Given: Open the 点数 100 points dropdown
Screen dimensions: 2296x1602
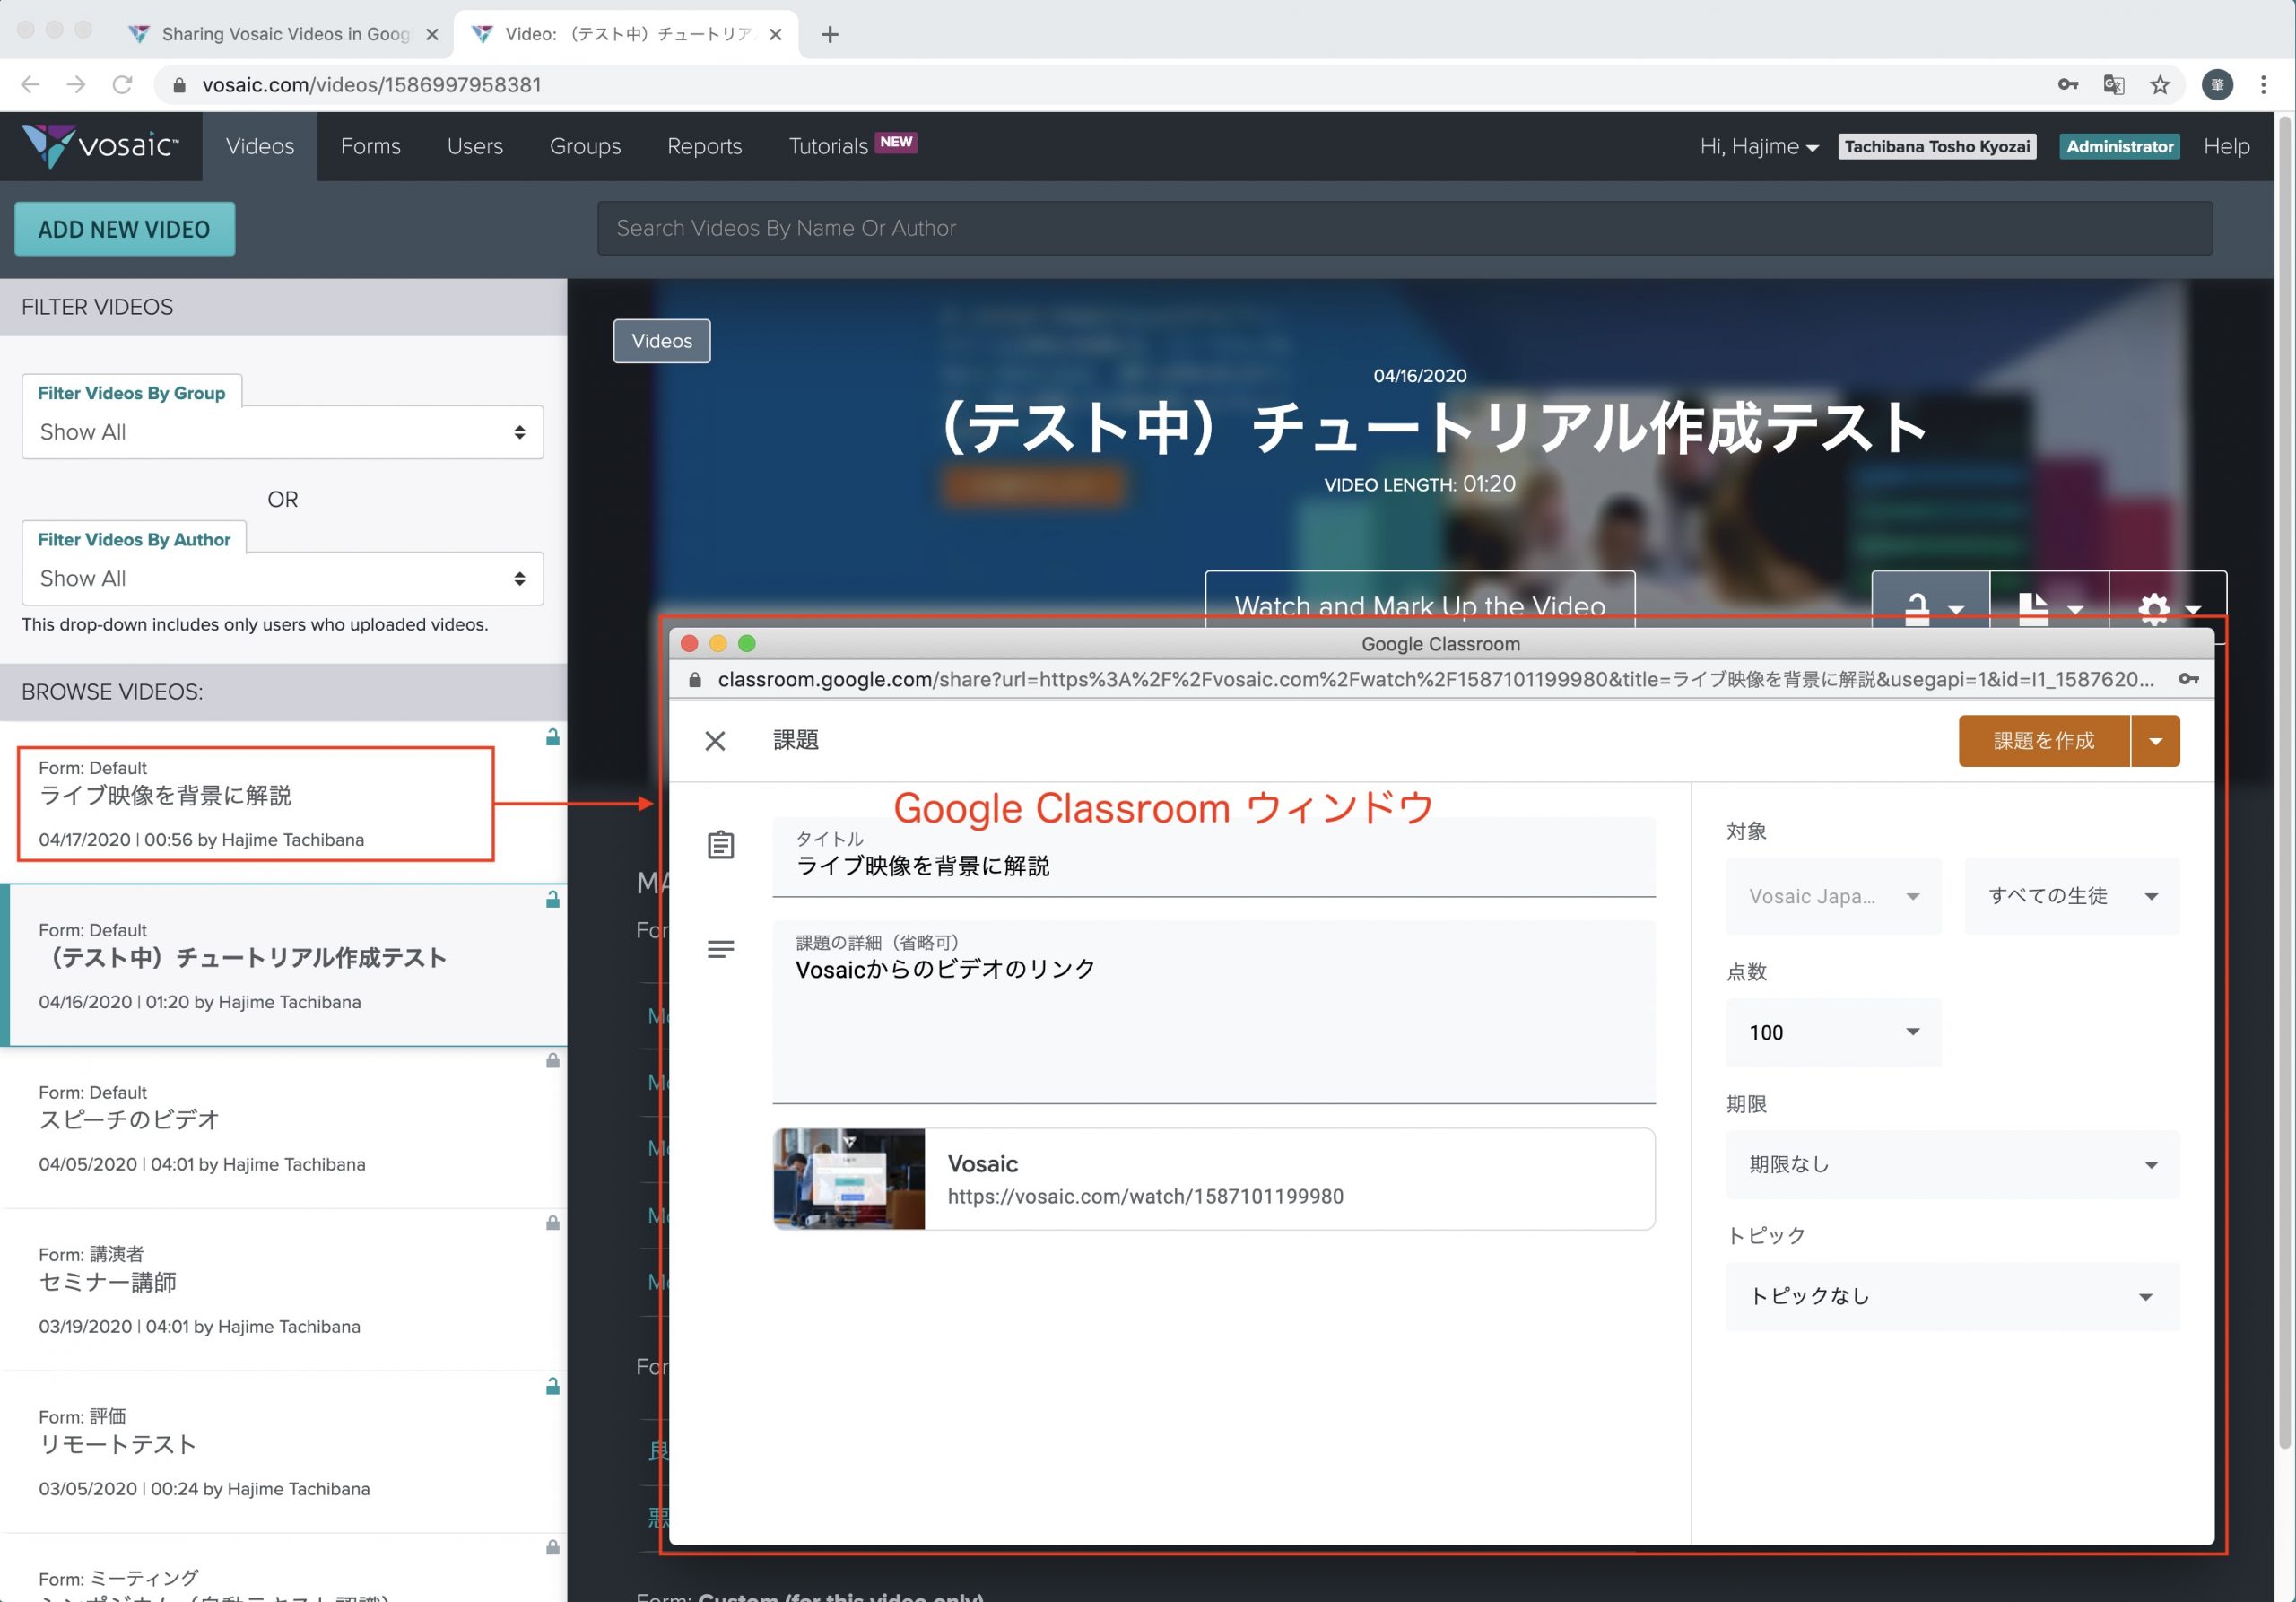Looking at the screenshot, I should pyautogui.click(x=1833, y=1032).
